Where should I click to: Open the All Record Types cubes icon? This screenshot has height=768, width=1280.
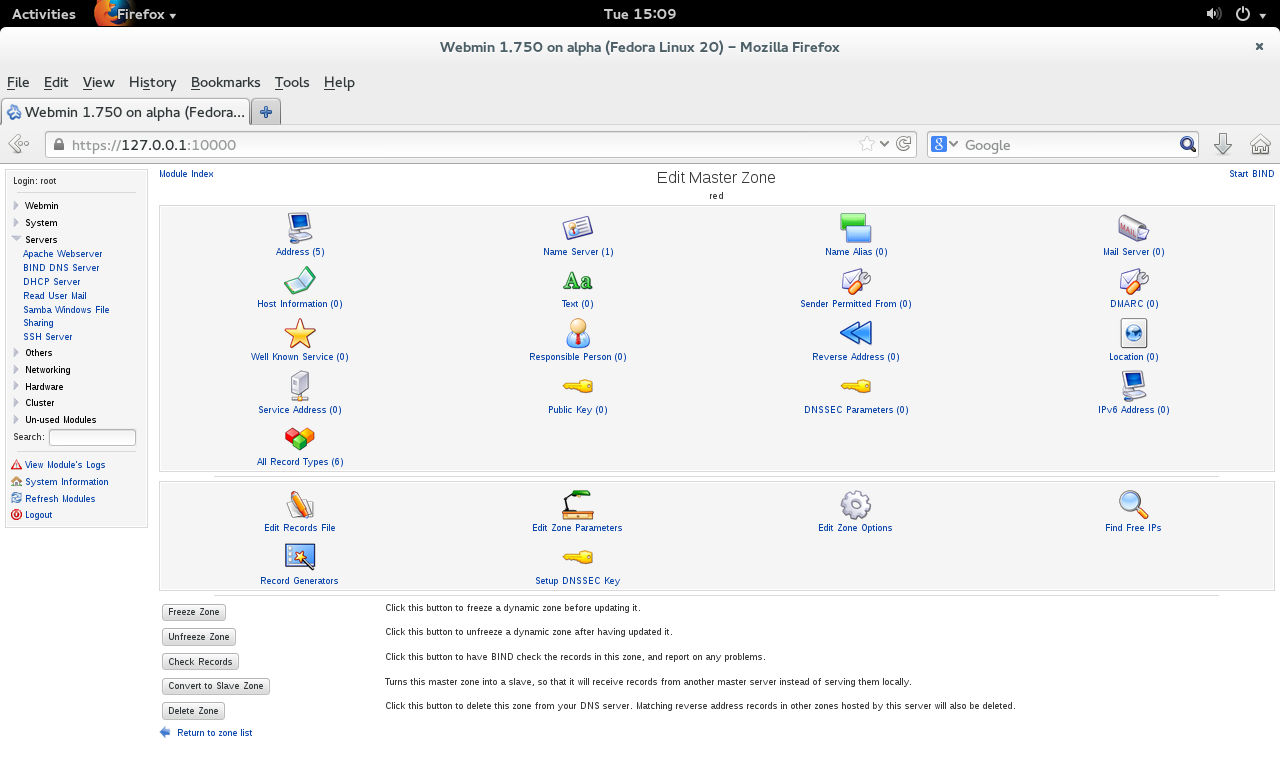point(300,439)
